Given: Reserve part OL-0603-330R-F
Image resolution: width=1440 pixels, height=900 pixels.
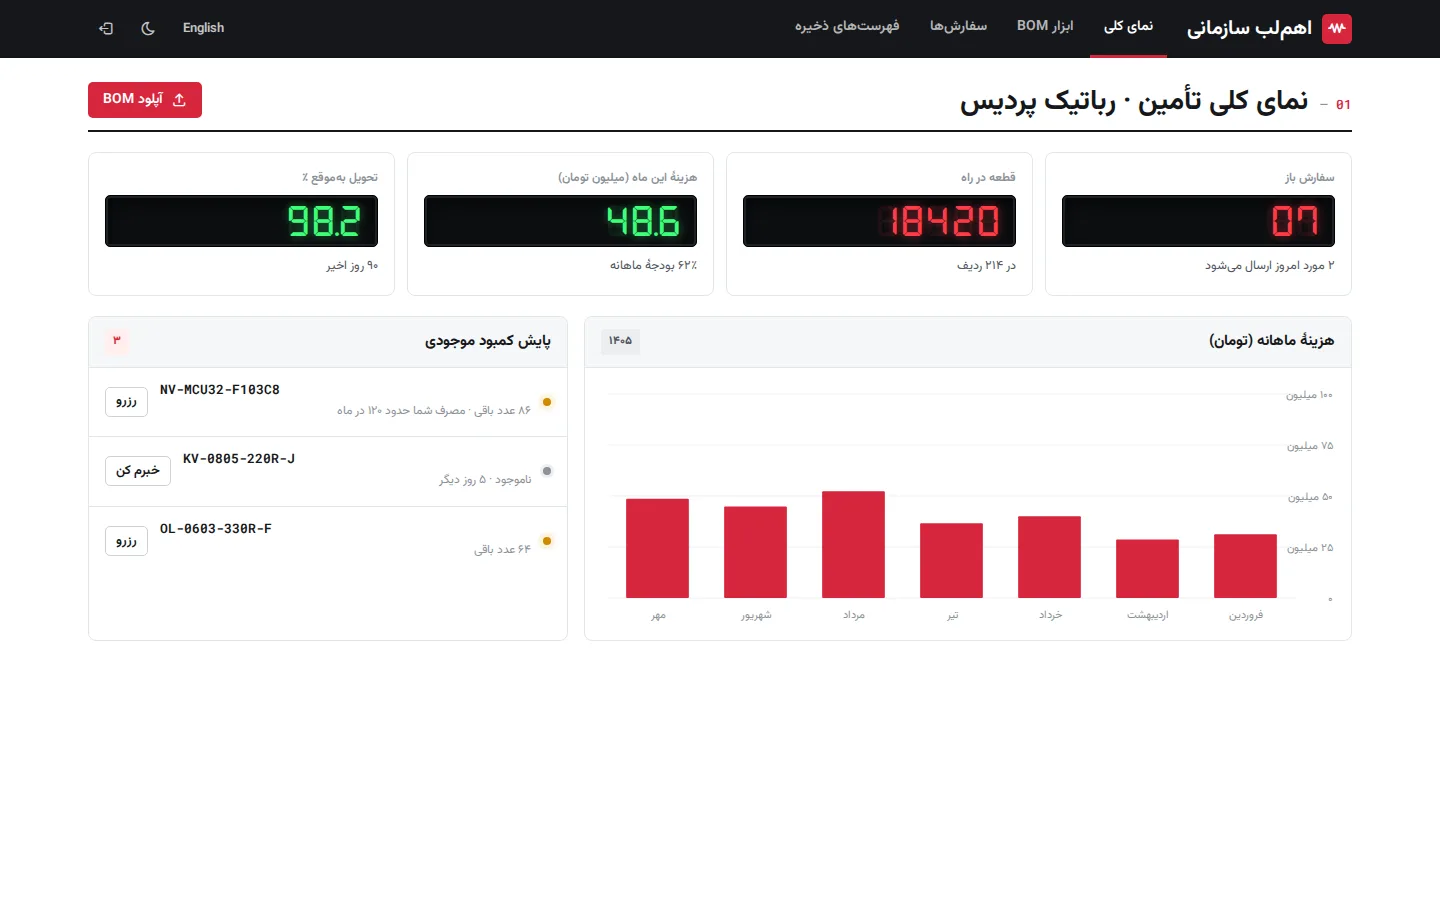Looking at the screenshot, I should click(x=126, y=541).
